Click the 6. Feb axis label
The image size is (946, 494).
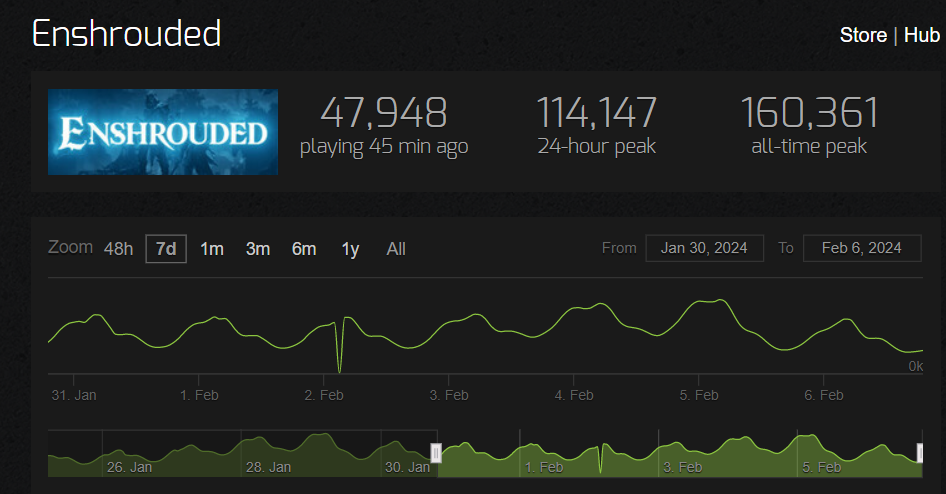[824, 395]
